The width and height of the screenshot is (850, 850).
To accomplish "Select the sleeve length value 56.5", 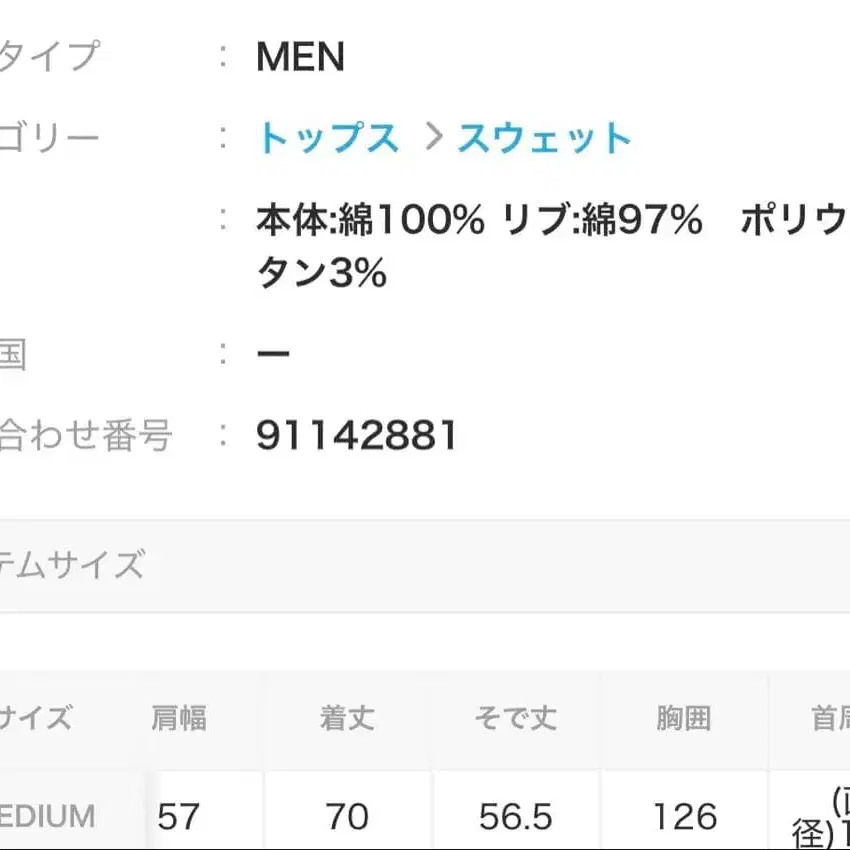I will point(515,817).
